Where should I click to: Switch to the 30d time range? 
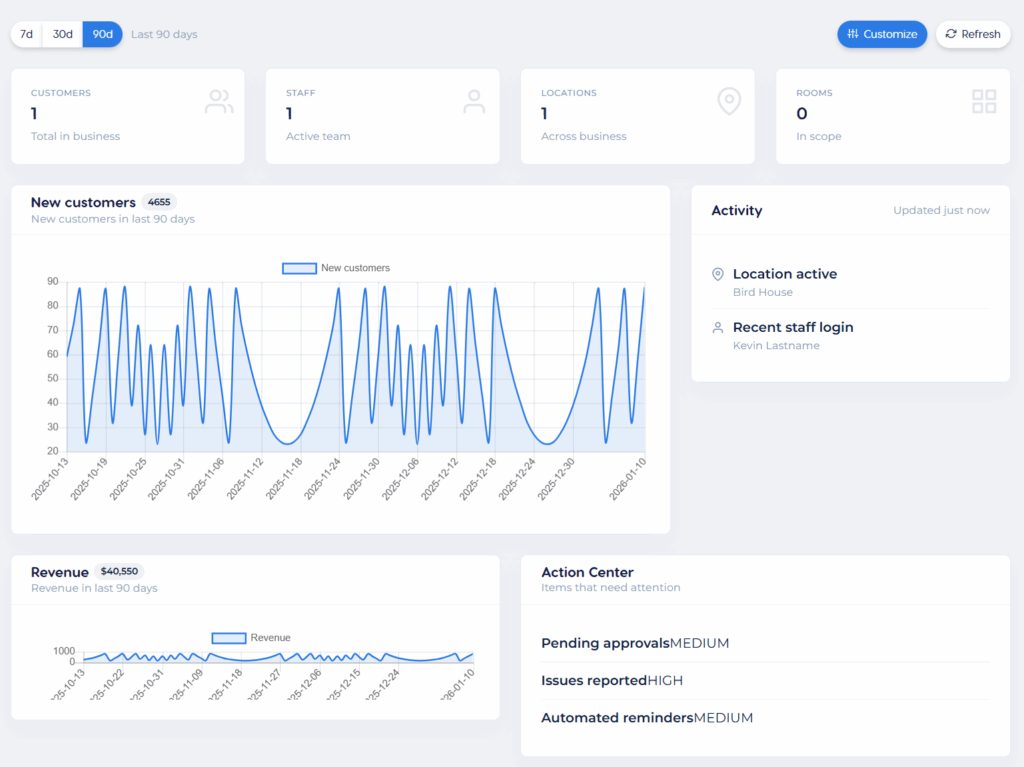click(63, 34)
